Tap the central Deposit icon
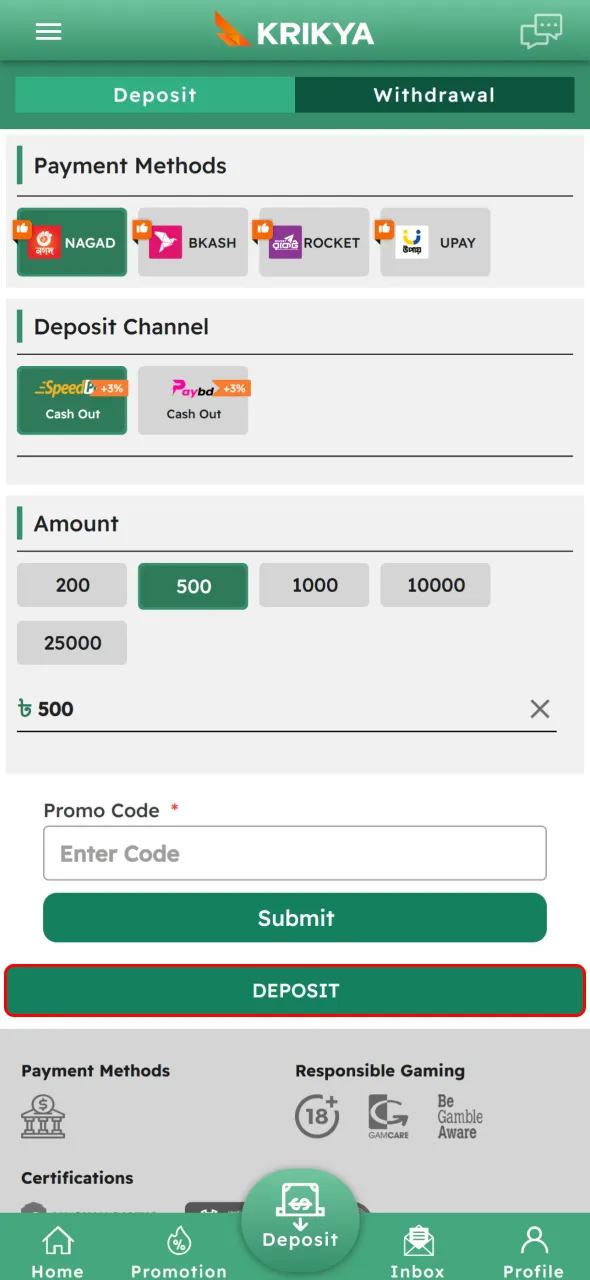The height and width of the screenshot is (1280, 590). click(x=300, y=1218)
